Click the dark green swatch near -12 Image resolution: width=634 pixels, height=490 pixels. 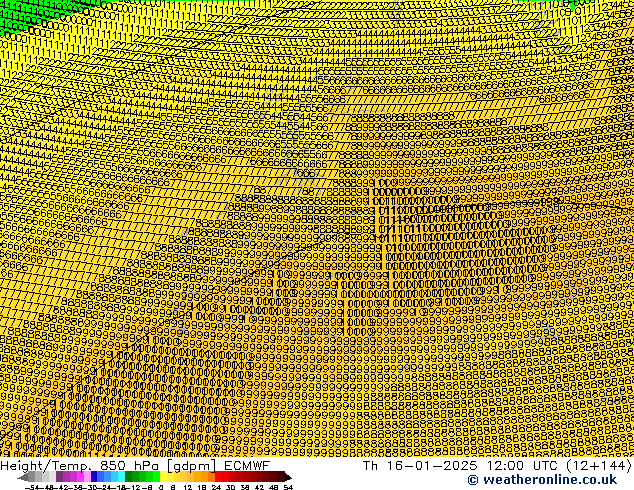tap(128, 477)
